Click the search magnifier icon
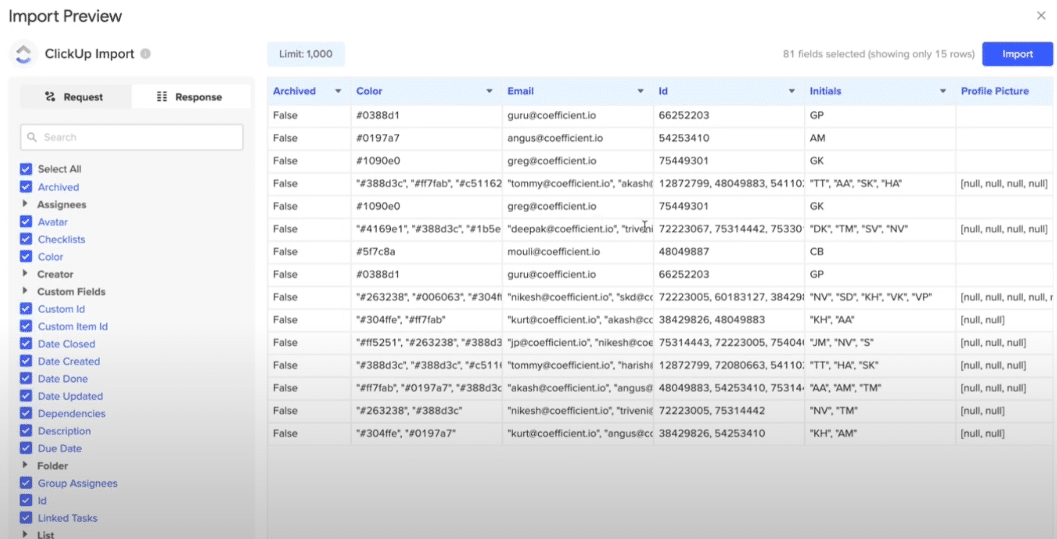 (x=32, y=137)
